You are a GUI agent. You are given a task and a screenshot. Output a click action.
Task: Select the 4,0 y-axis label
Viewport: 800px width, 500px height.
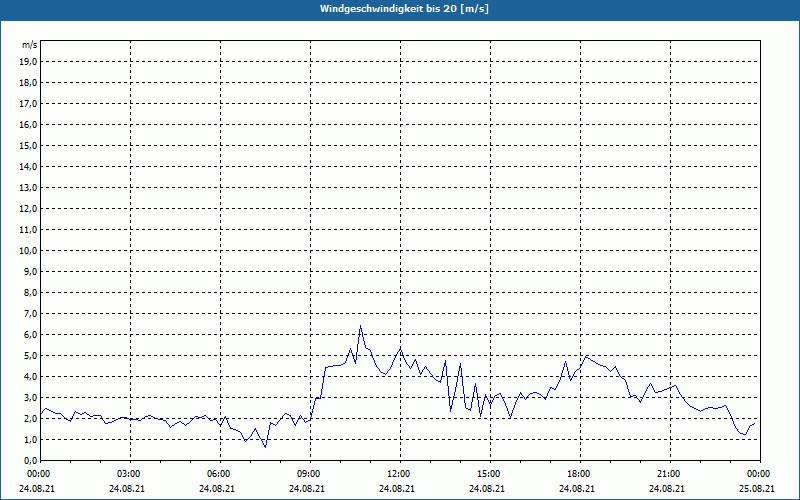[x=31, y=377]
